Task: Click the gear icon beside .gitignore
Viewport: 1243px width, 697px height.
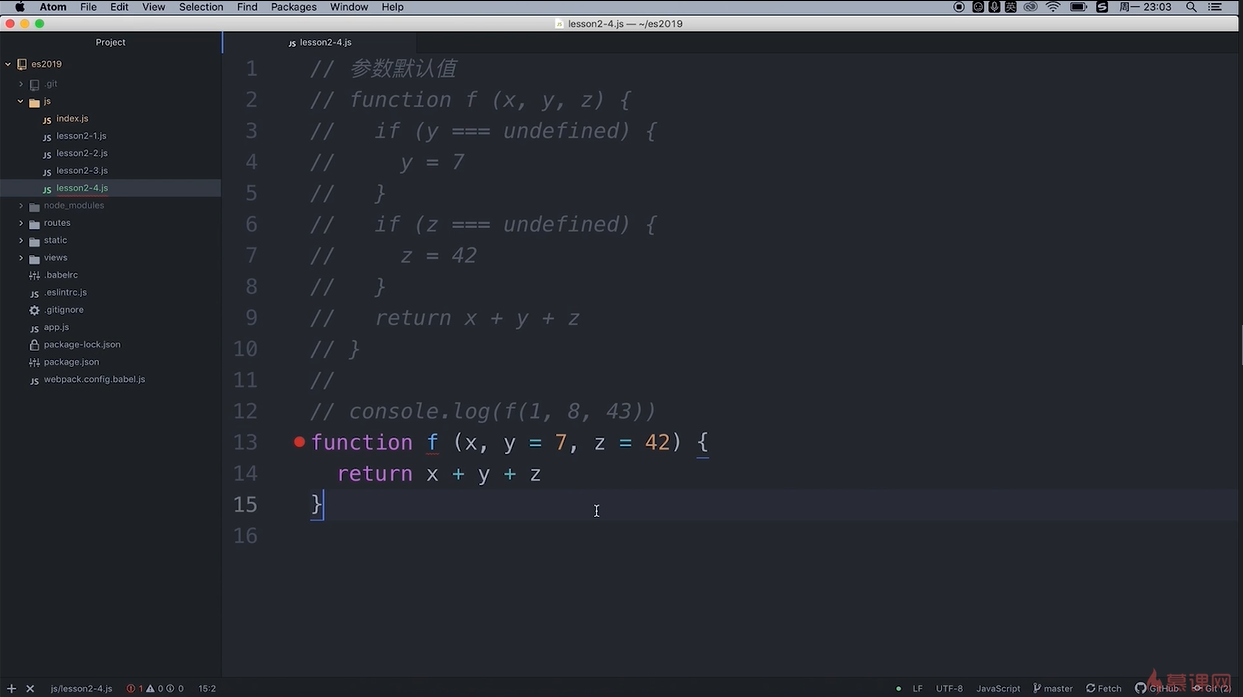Action: point(34,310)
